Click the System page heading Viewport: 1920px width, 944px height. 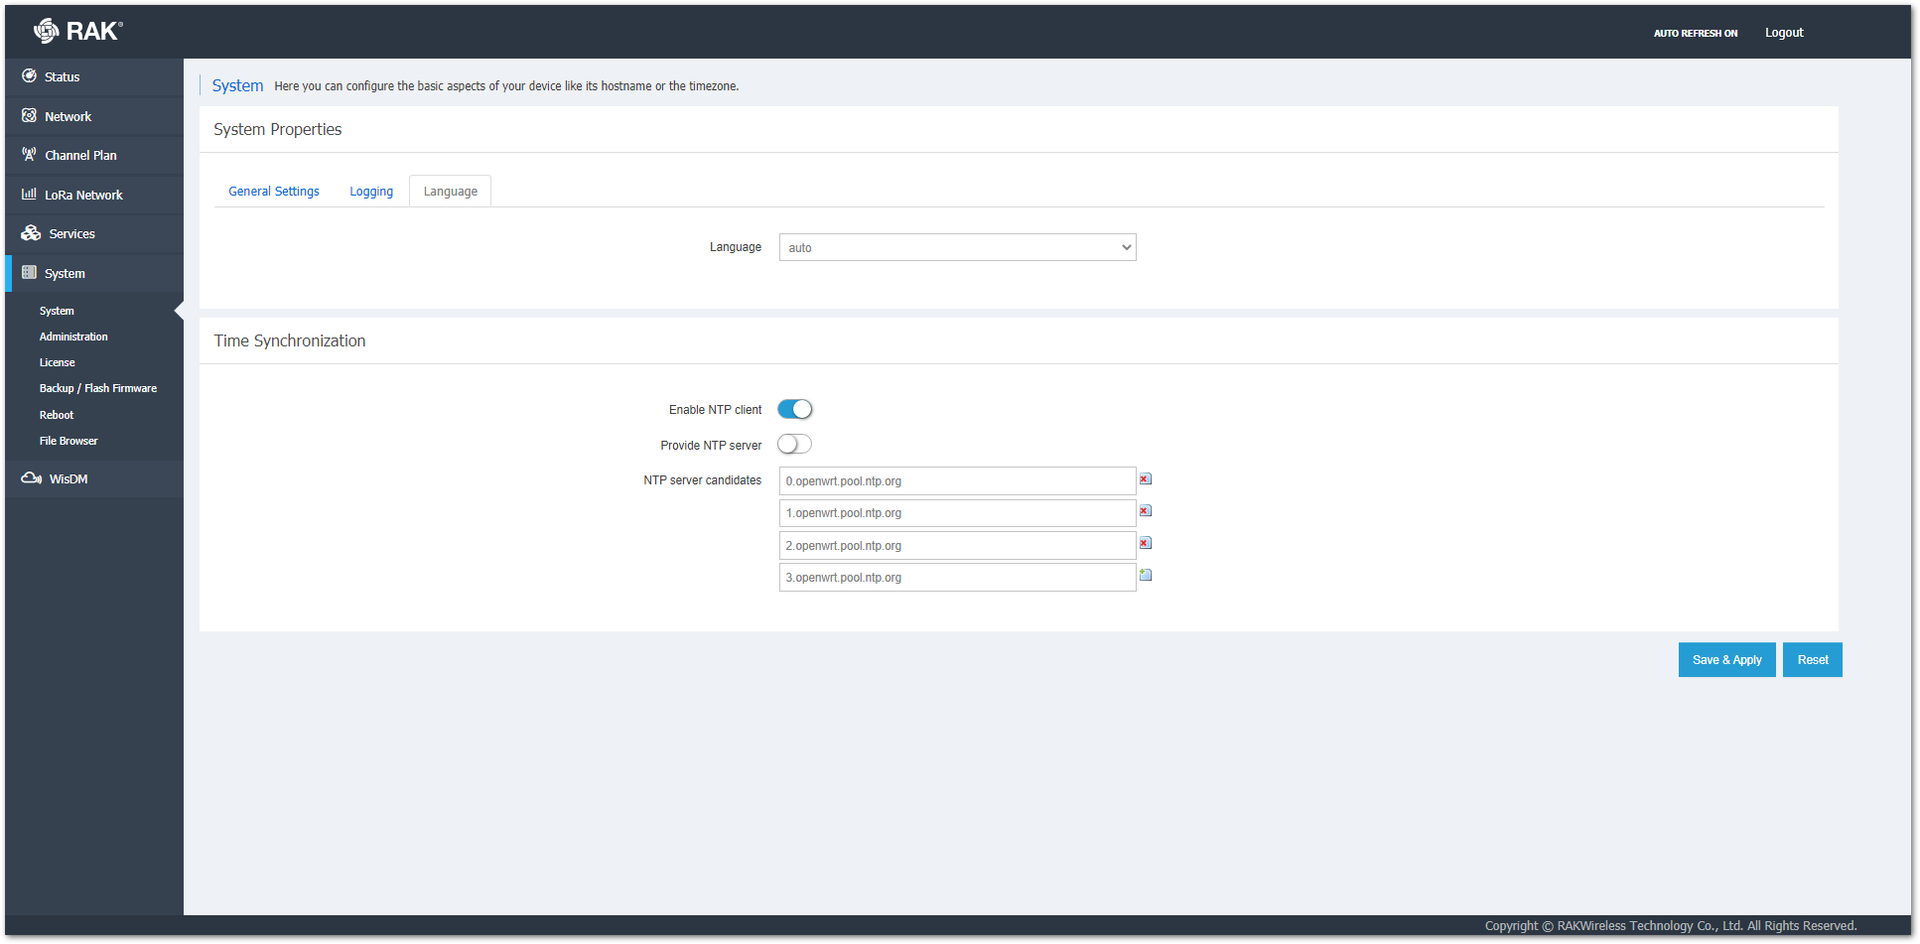[x=237, y=86]
